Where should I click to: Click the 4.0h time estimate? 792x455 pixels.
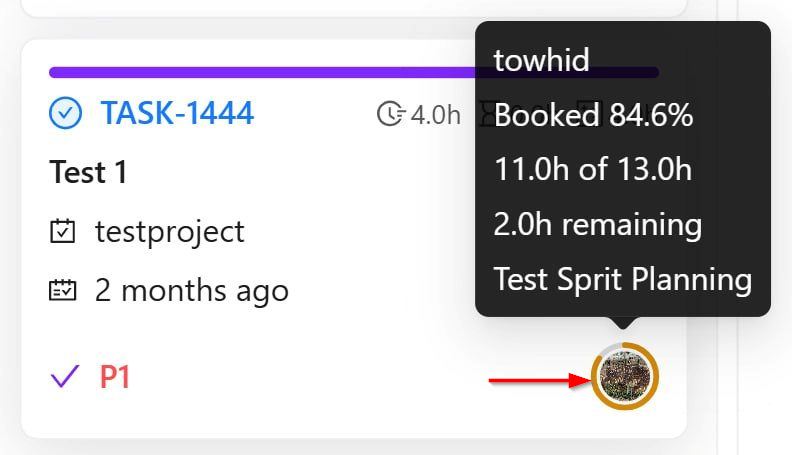point(435,115)
